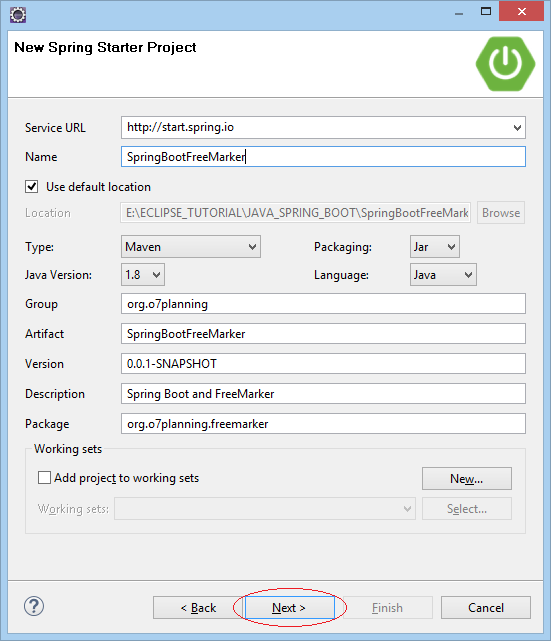Open the Packaging Jar dropdown

[435, 247]
